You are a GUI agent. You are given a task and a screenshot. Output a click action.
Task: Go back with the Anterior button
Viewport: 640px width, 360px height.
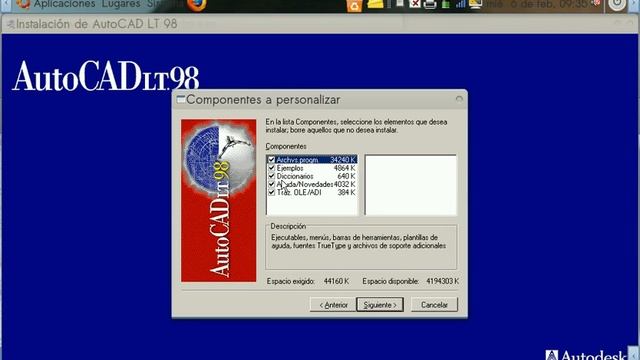[333, 304]
